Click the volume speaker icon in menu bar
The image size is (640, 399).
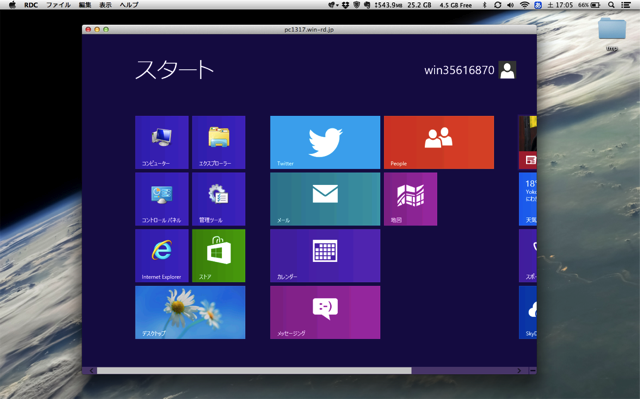coord(510,5)
